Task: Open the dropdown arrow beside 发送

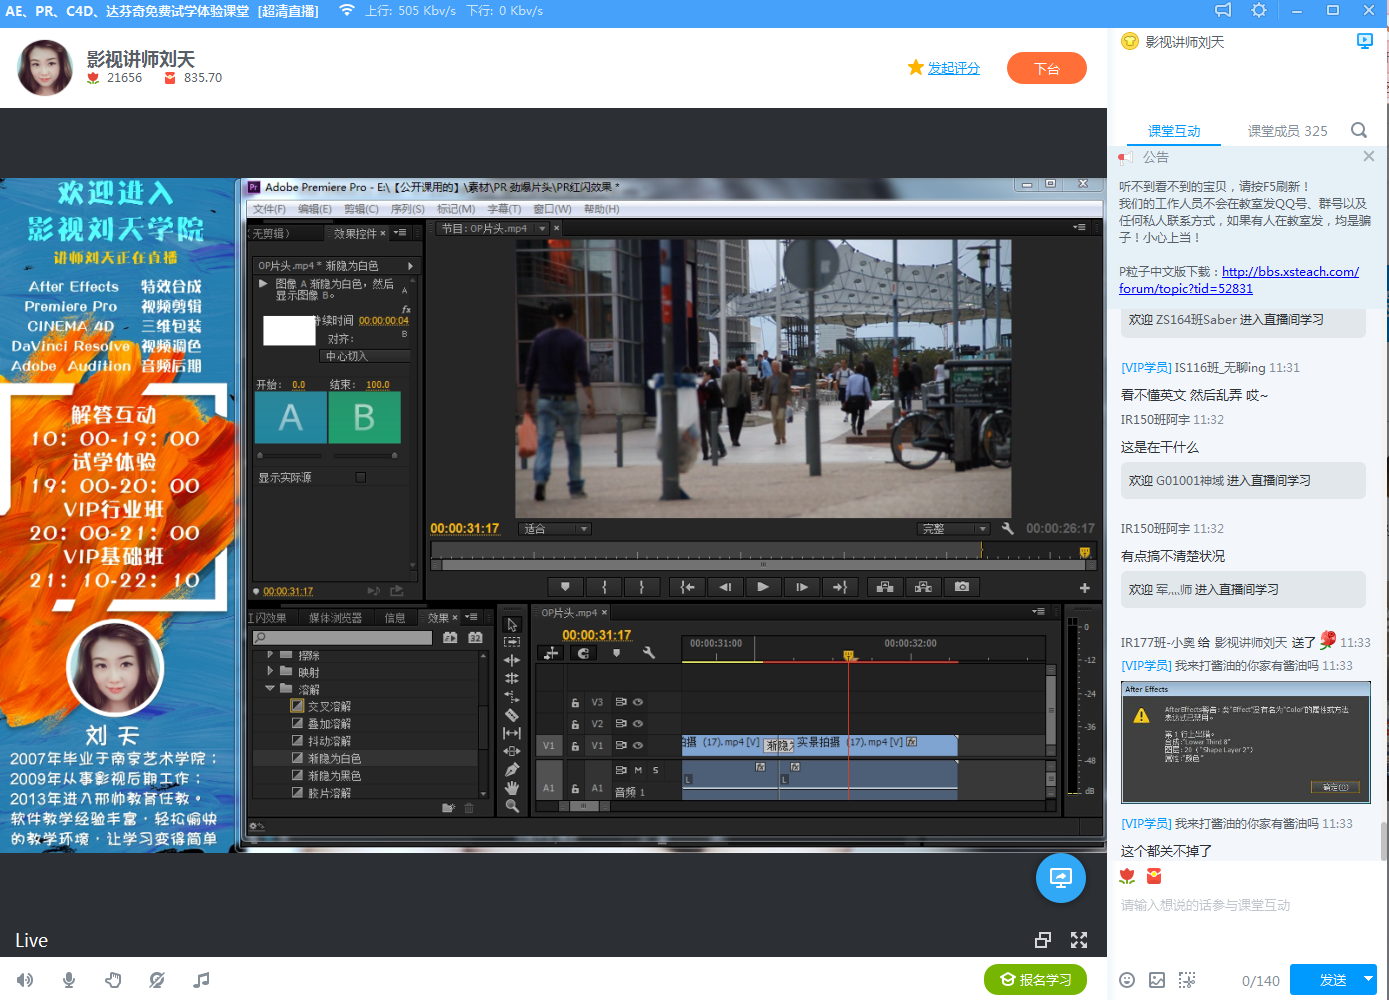Action: [1368, 979]
